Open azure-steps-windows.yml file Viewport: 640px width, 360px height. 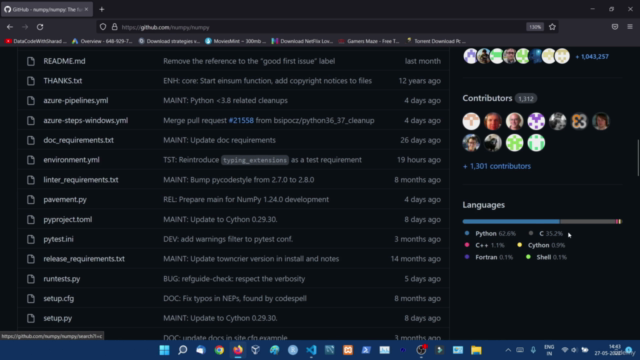85,120
